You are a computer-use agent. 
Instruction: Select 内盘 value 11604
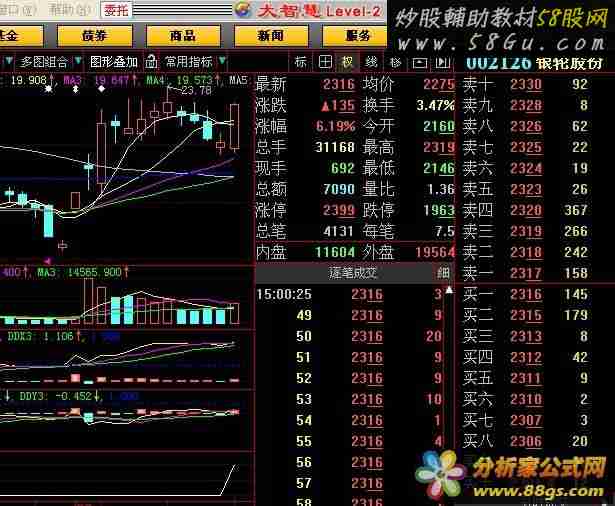click(x=335, y=252)
